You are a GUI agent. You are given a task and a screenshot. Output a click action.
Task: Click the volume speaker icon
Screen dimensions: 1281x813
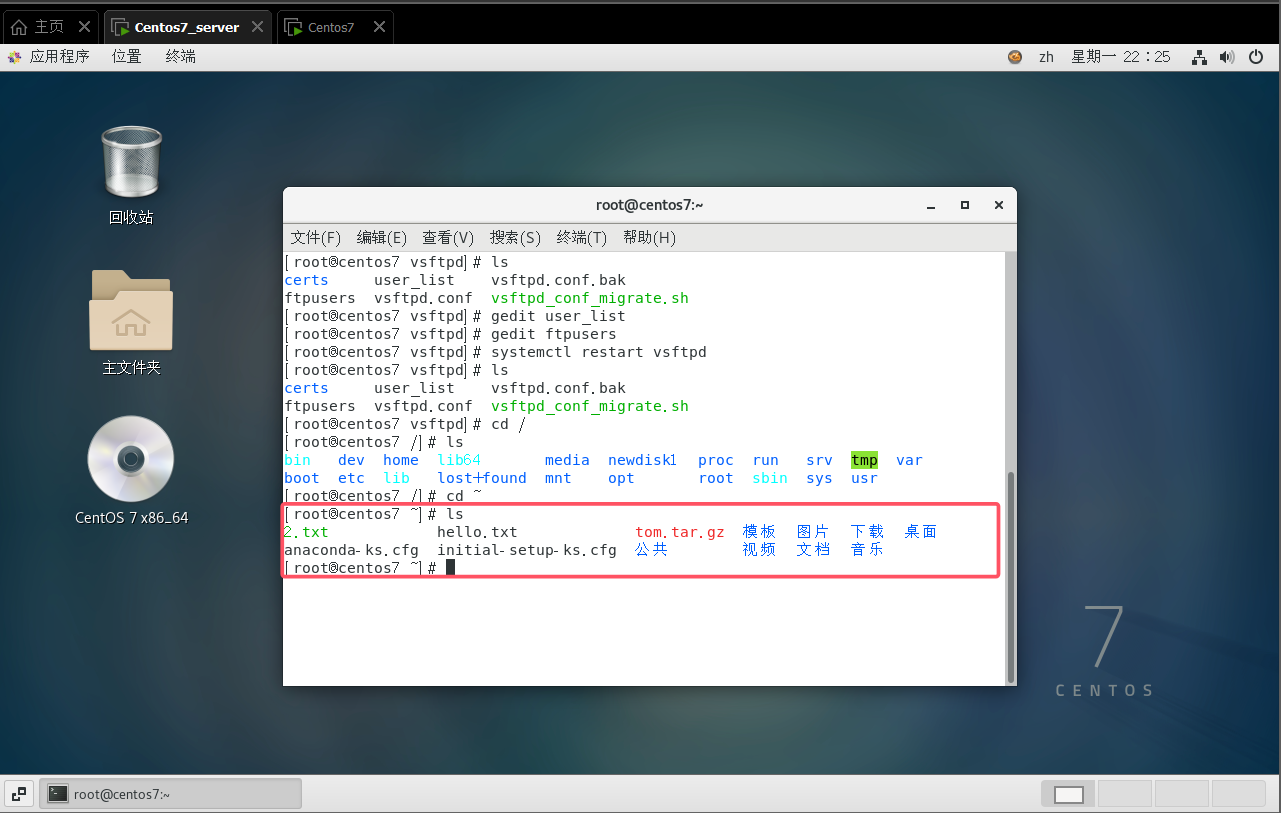[x=1227, y=57]
